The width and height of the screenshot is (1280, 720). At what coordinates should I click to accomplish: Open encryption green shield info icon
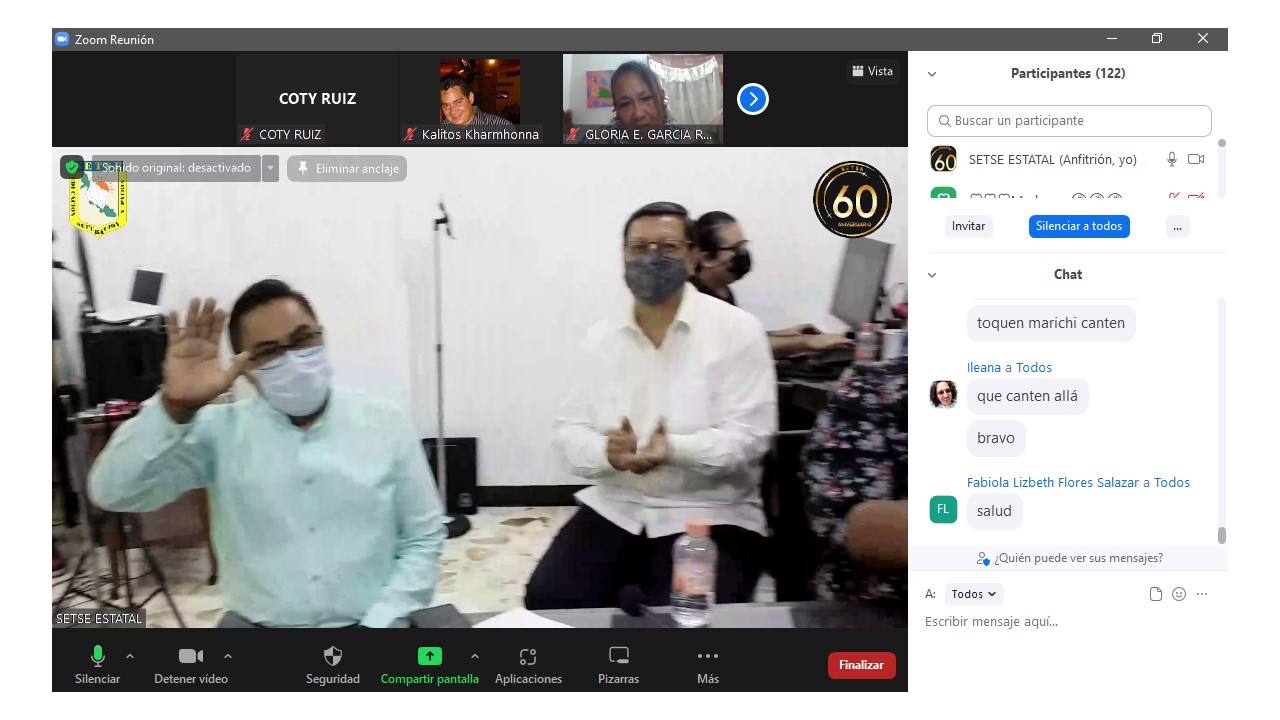click(x=72, y=168)
